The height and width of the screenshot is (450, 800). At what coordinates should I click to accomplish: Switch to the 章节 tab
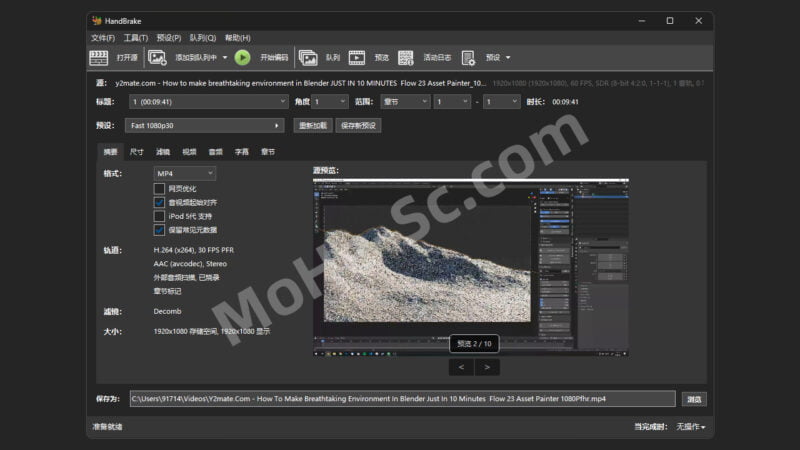(x=268, y=152)
